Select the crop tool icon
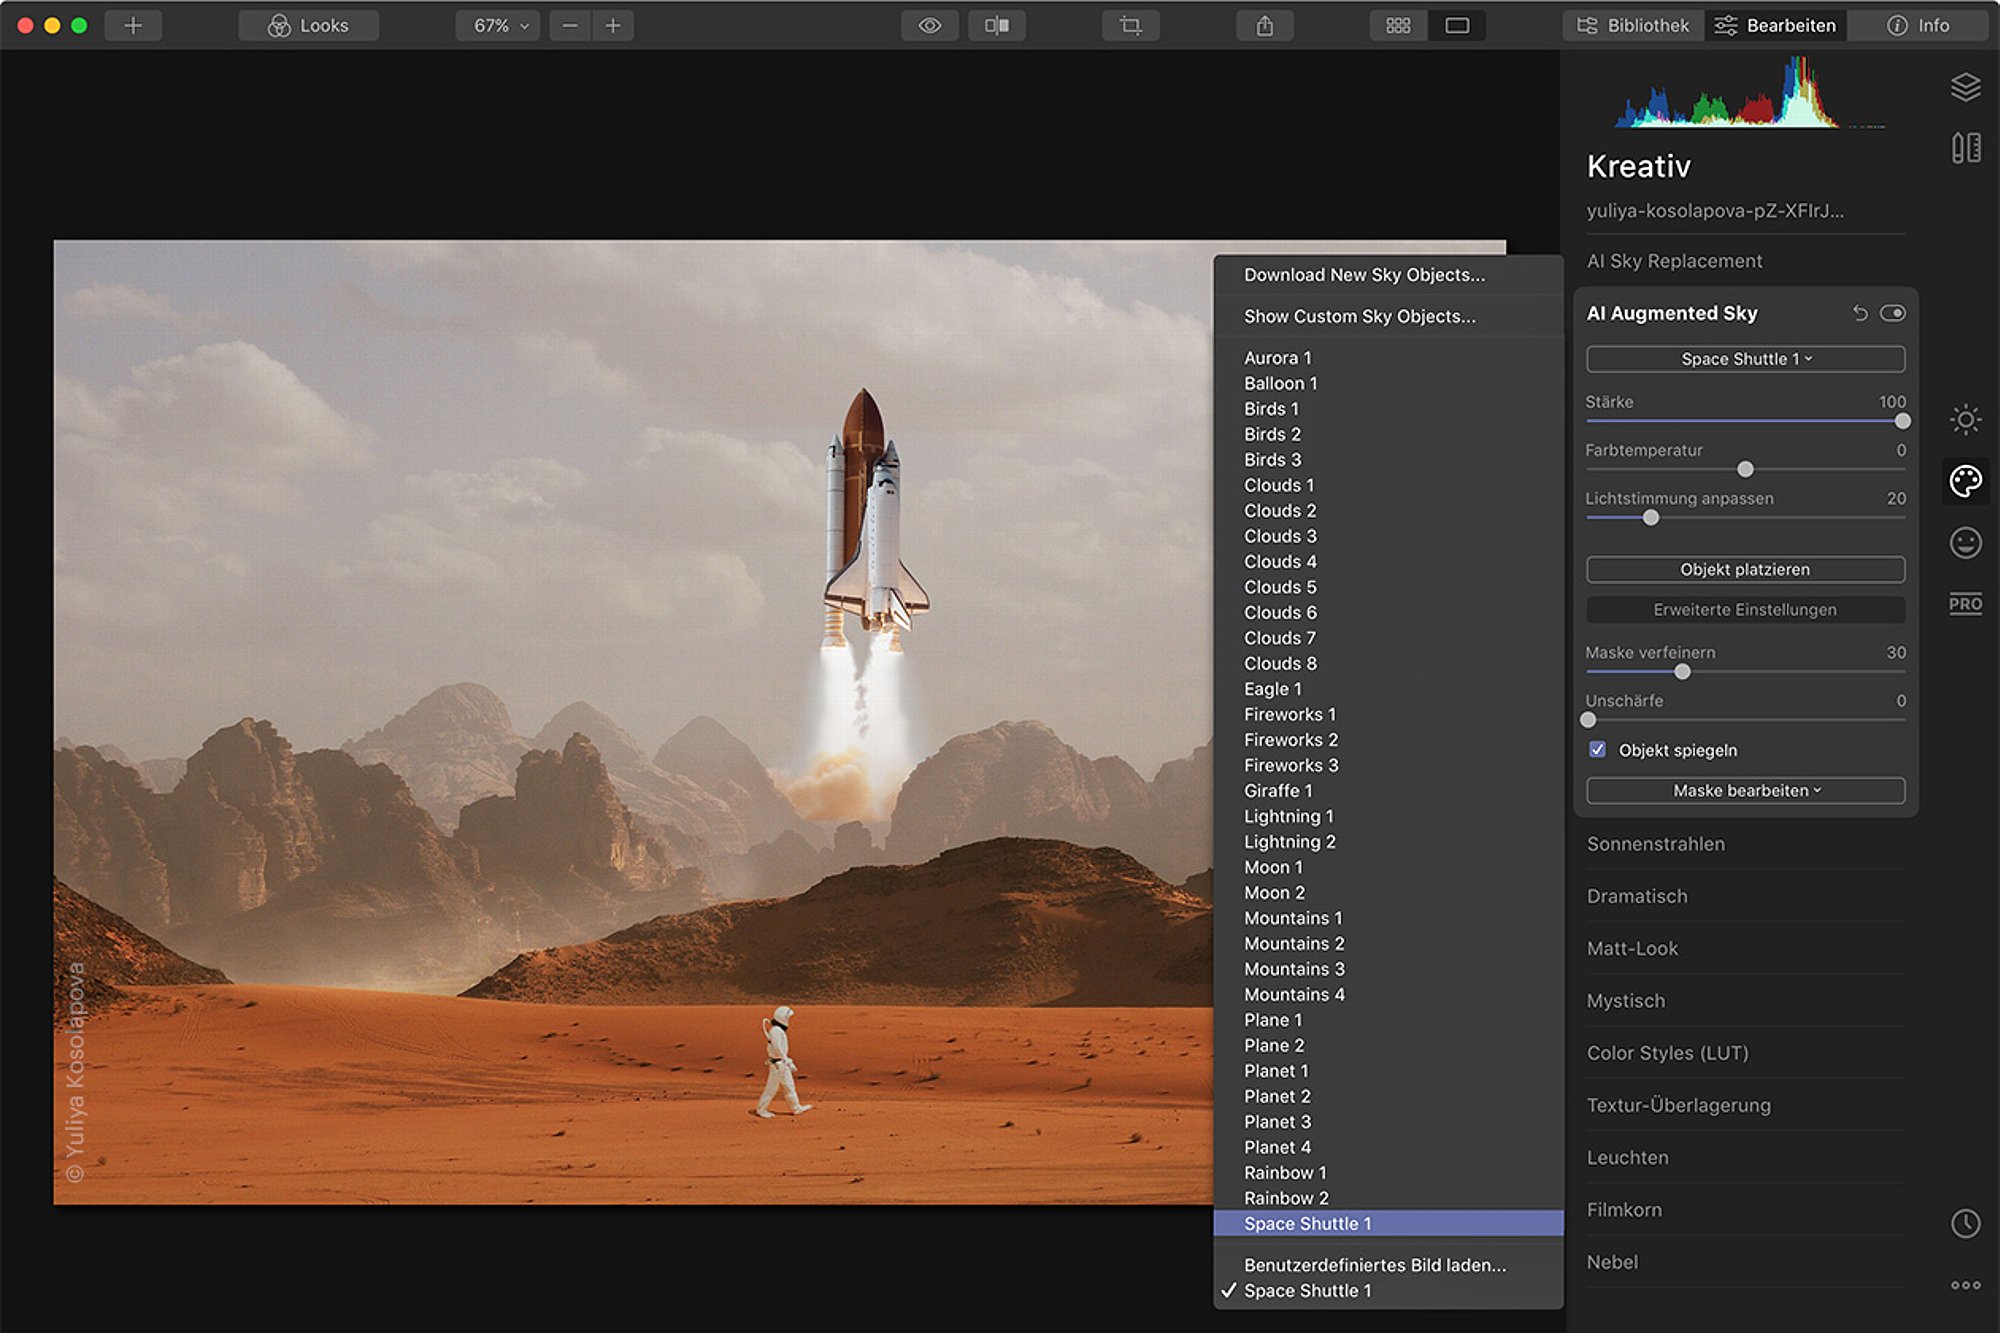This screenshot has width=2000, height=1333. pyautogui.click(x=1131, y=25)
